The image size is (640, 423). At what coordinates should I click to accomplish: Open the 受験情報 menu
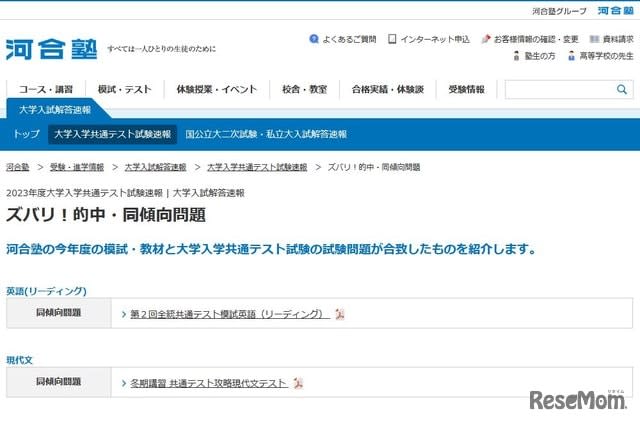tap(467, 89)
